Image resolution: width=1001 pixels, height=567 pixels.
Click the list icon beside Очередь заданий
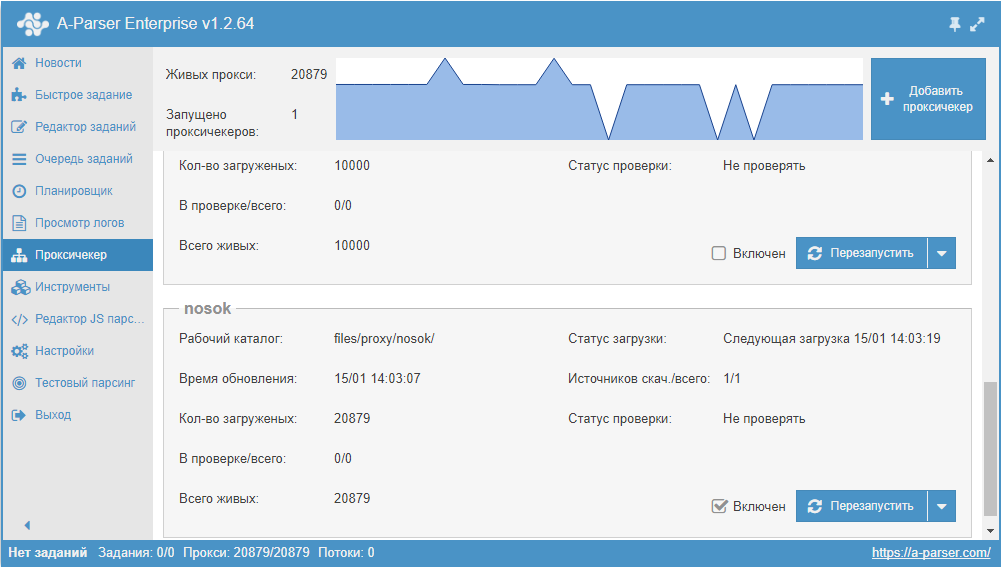(19, 158)
